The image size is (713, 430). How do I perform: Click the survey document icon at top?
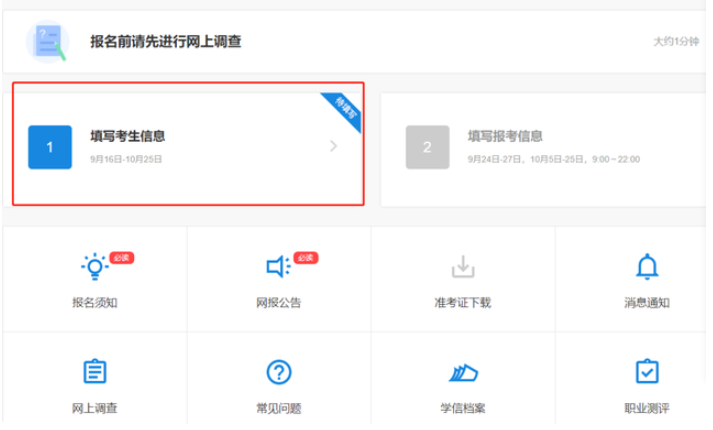click(x=48, y=41)
